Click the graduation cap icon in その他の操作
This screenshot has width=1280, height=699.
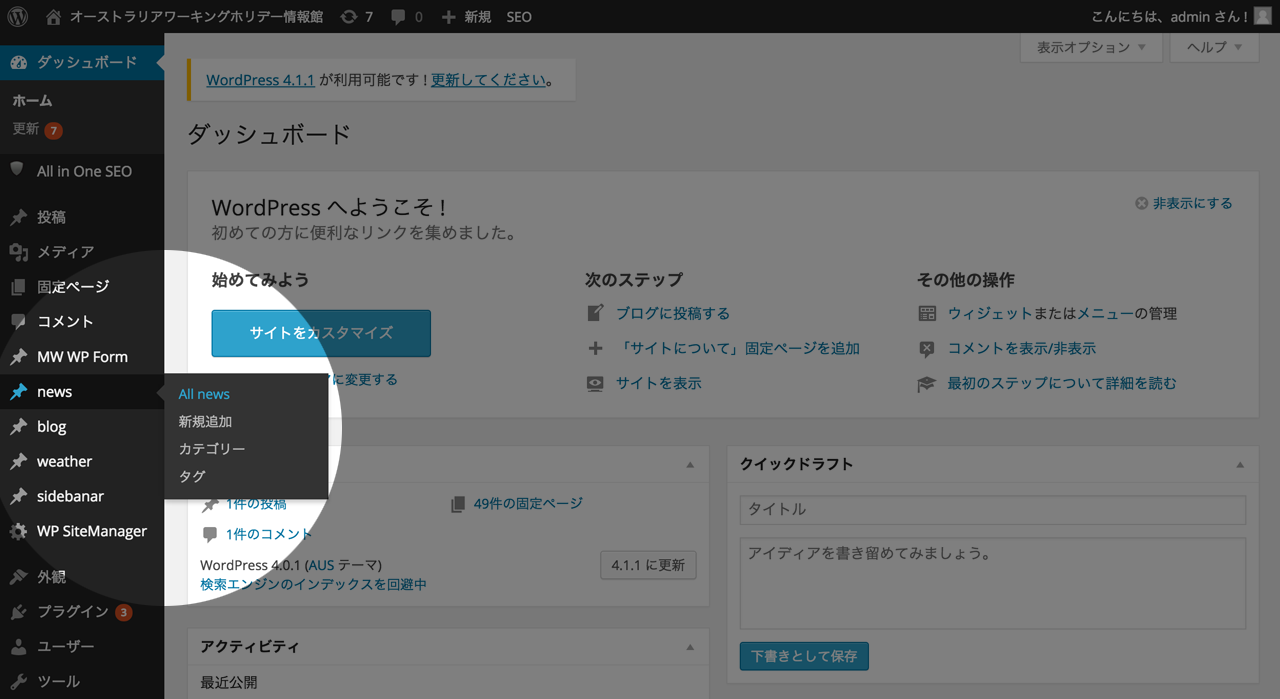[927, 383]
